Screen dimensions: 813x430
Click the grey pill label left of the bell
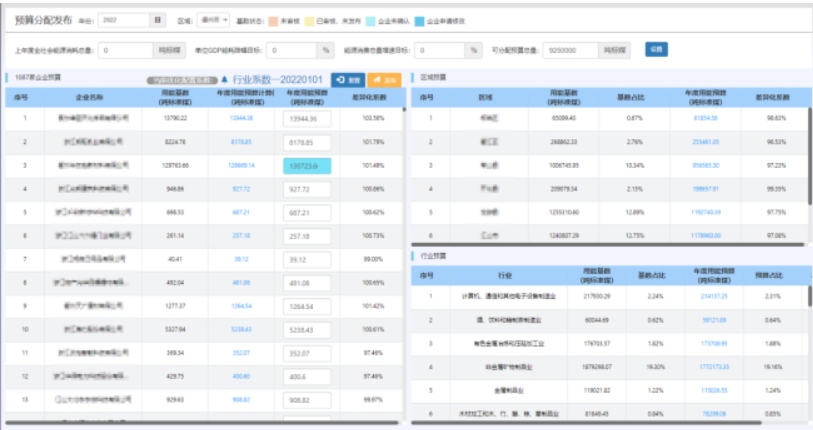(x=180, y=80)
